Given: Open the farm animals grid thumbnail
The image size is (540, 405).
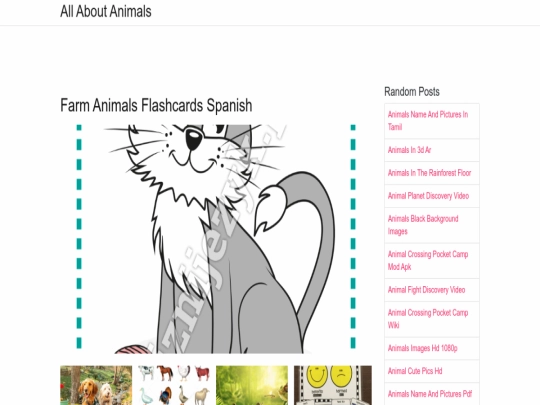Looking at the screenshot, I should point(174,385).
